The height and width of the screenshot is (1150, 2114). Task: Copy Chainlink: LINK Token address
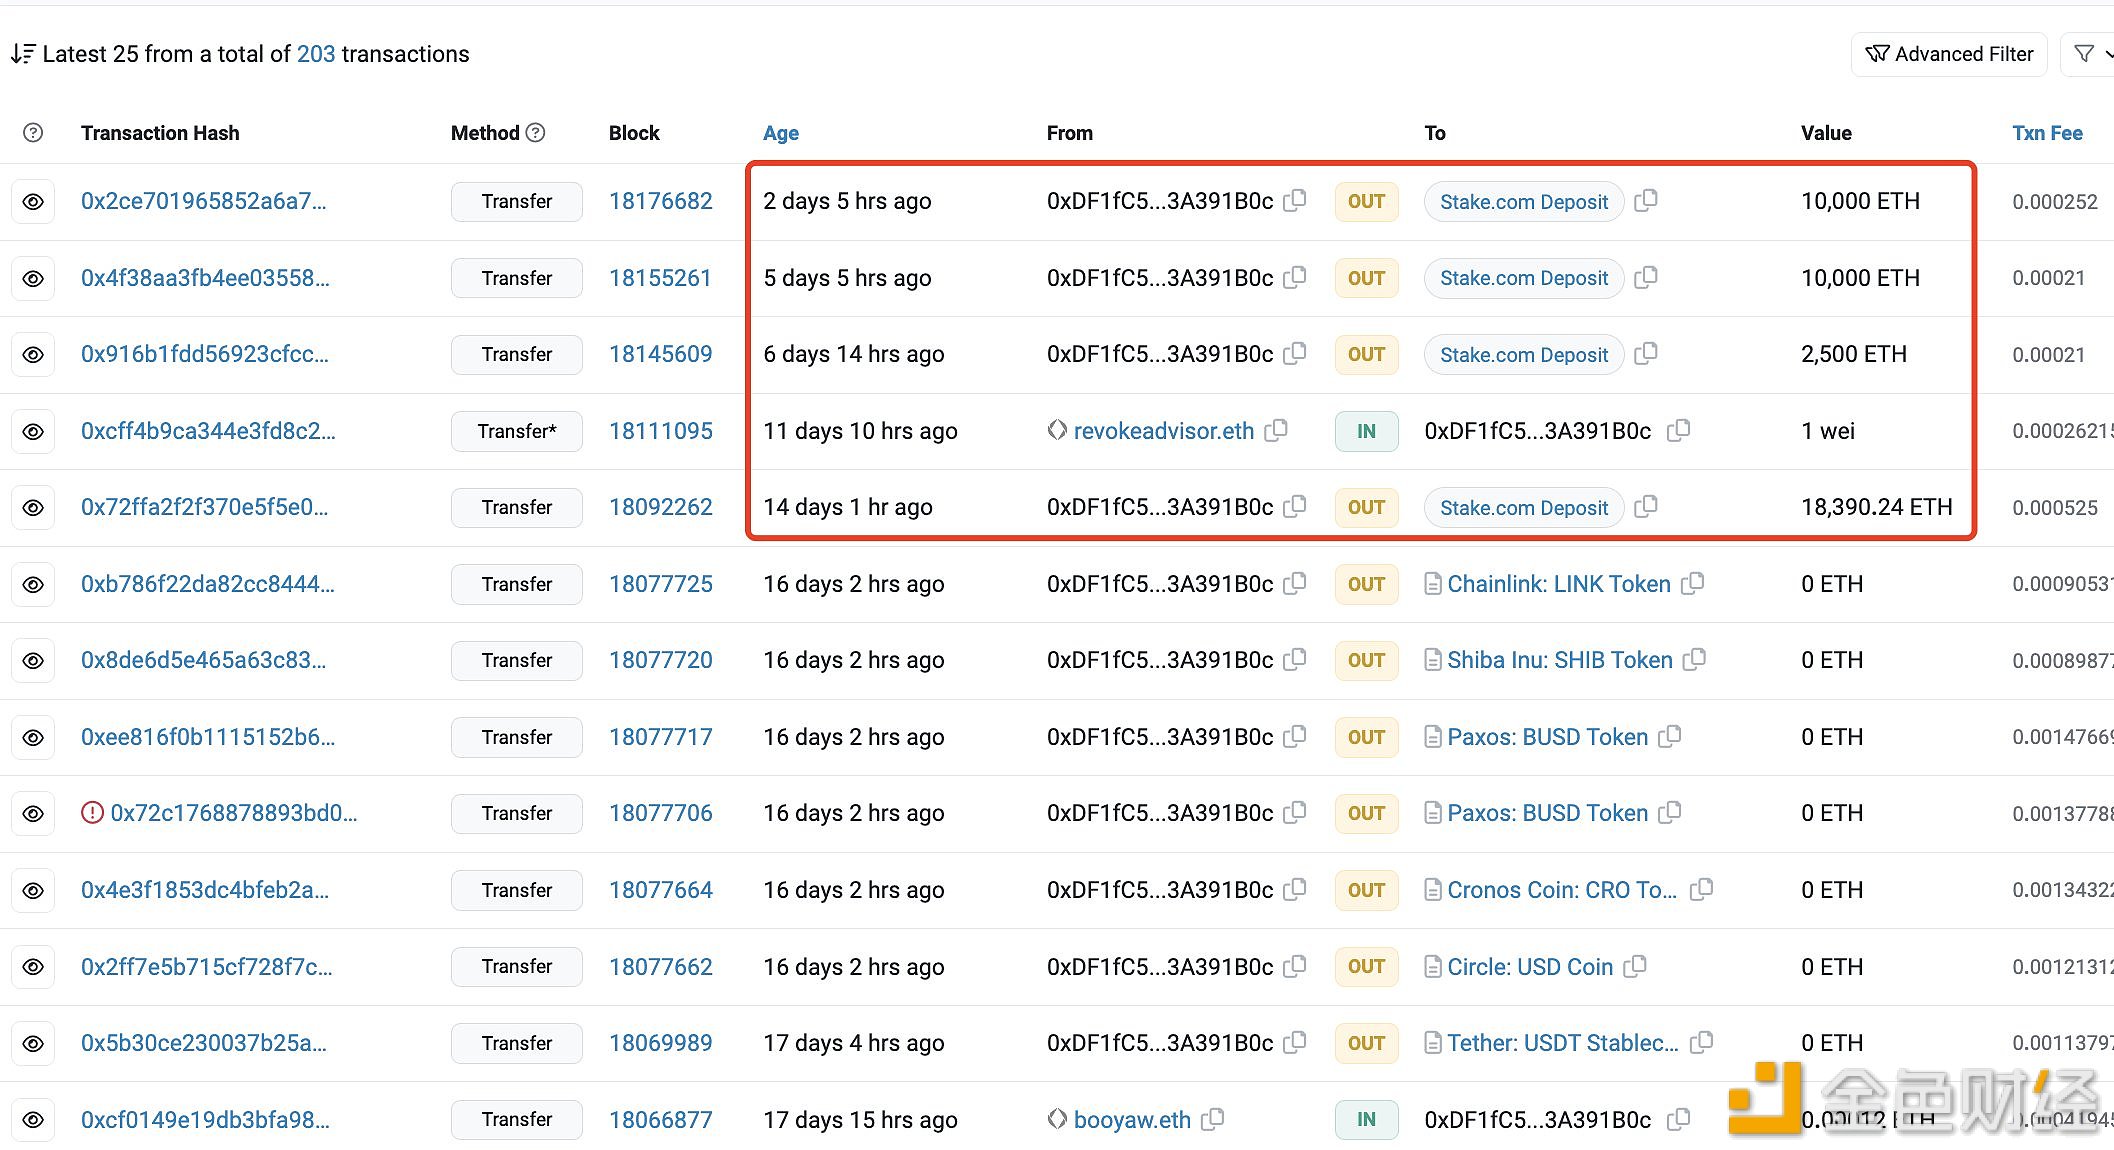[1693, 583]
